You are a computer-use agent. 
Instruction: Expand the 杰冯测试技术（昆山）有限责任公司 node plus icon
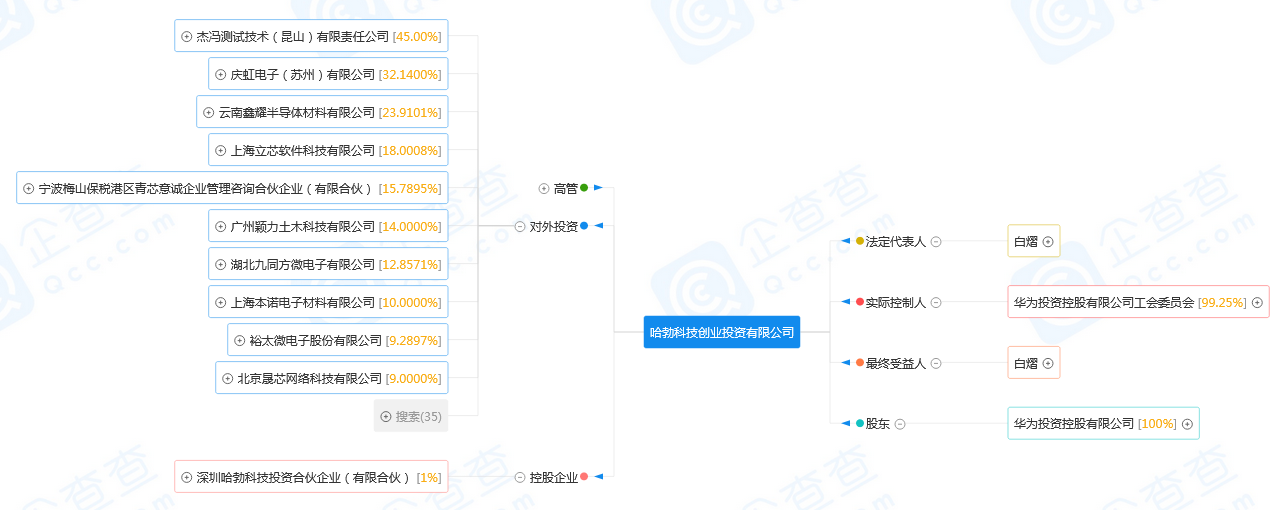click(187, 36)
